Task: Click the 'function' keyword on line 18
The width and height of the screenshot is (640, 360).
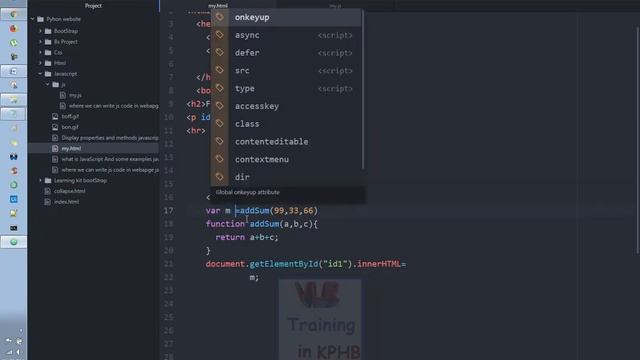Action: pos(225,224)
